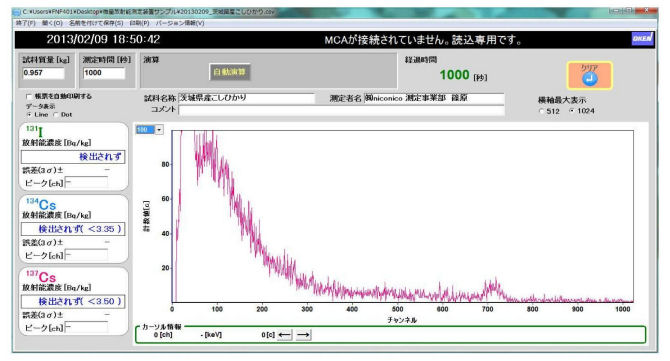The width and height of the screenshot is (670, 361).
Task: Open the 名前を付けて保存(S) menu
Action: click(96, 23)
